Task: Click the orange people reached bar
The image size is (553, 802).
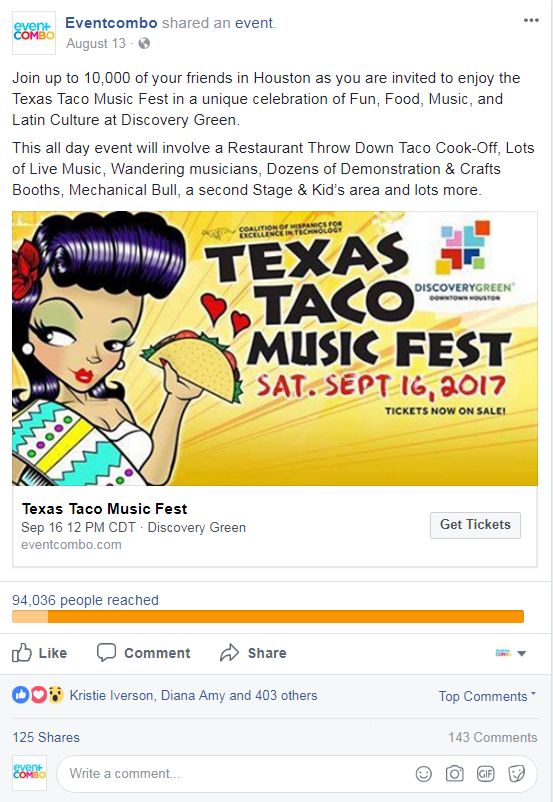Action: (268, 616)
